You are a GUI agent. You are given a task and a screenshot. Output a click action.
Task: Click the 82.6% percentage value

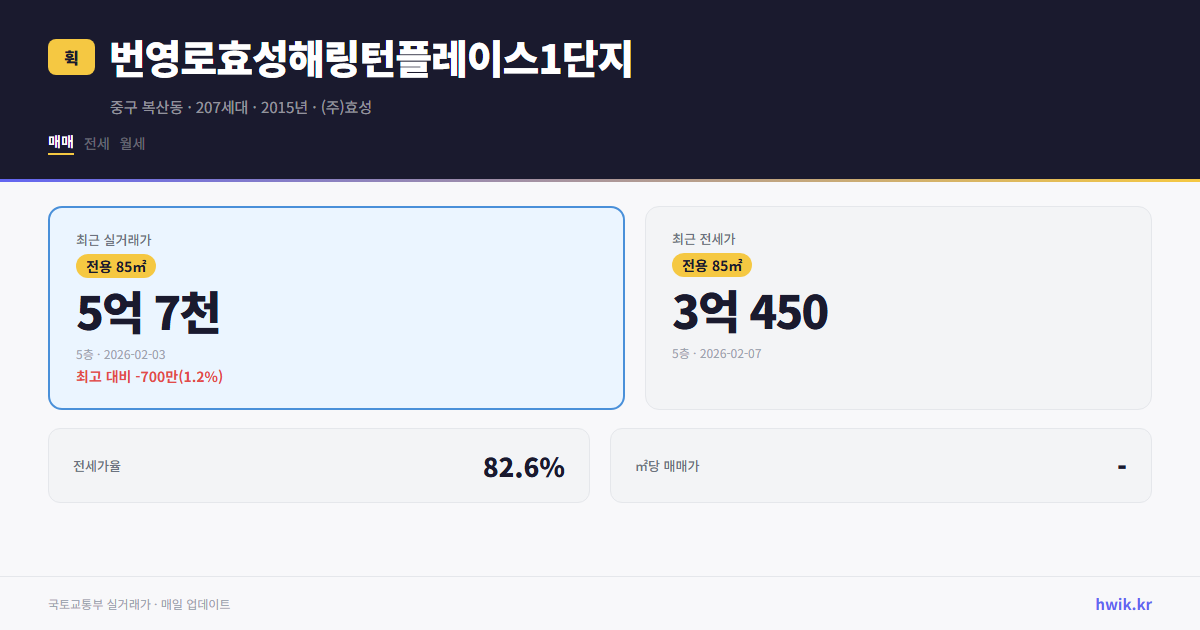coord(524,465)
